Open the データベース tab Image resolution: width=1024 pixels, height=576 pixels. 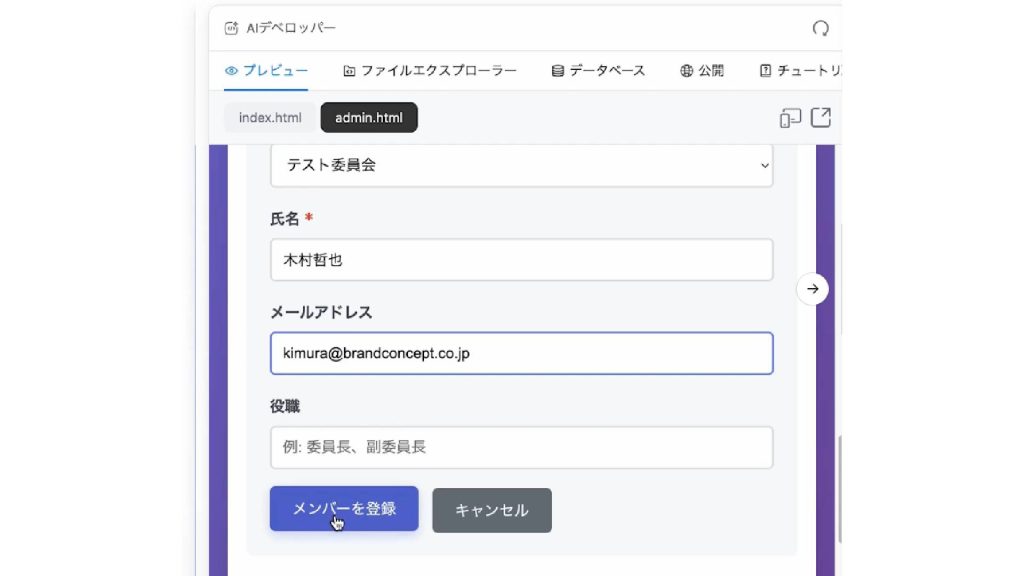pos(598,71)
